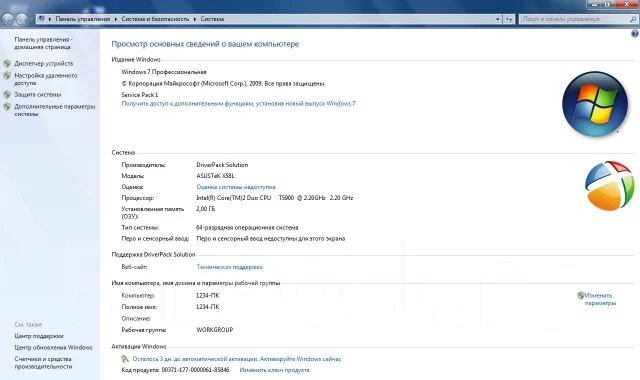The image size is (640, 380).
Task: Click the DriverPack Solution logo image
Action: coord(609,186)
